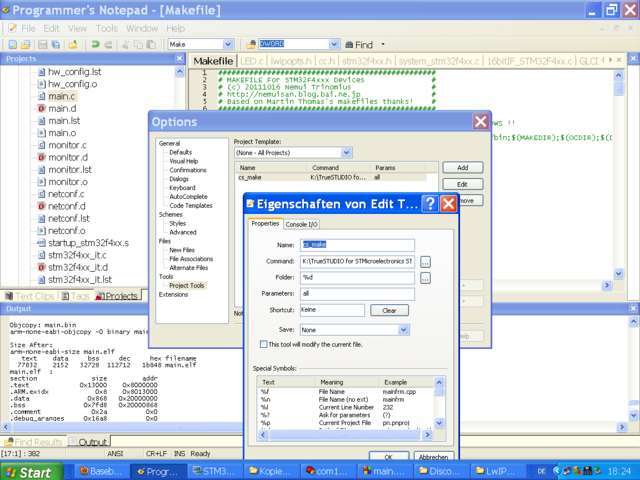Close the Output panel with its X

point(633,309)
